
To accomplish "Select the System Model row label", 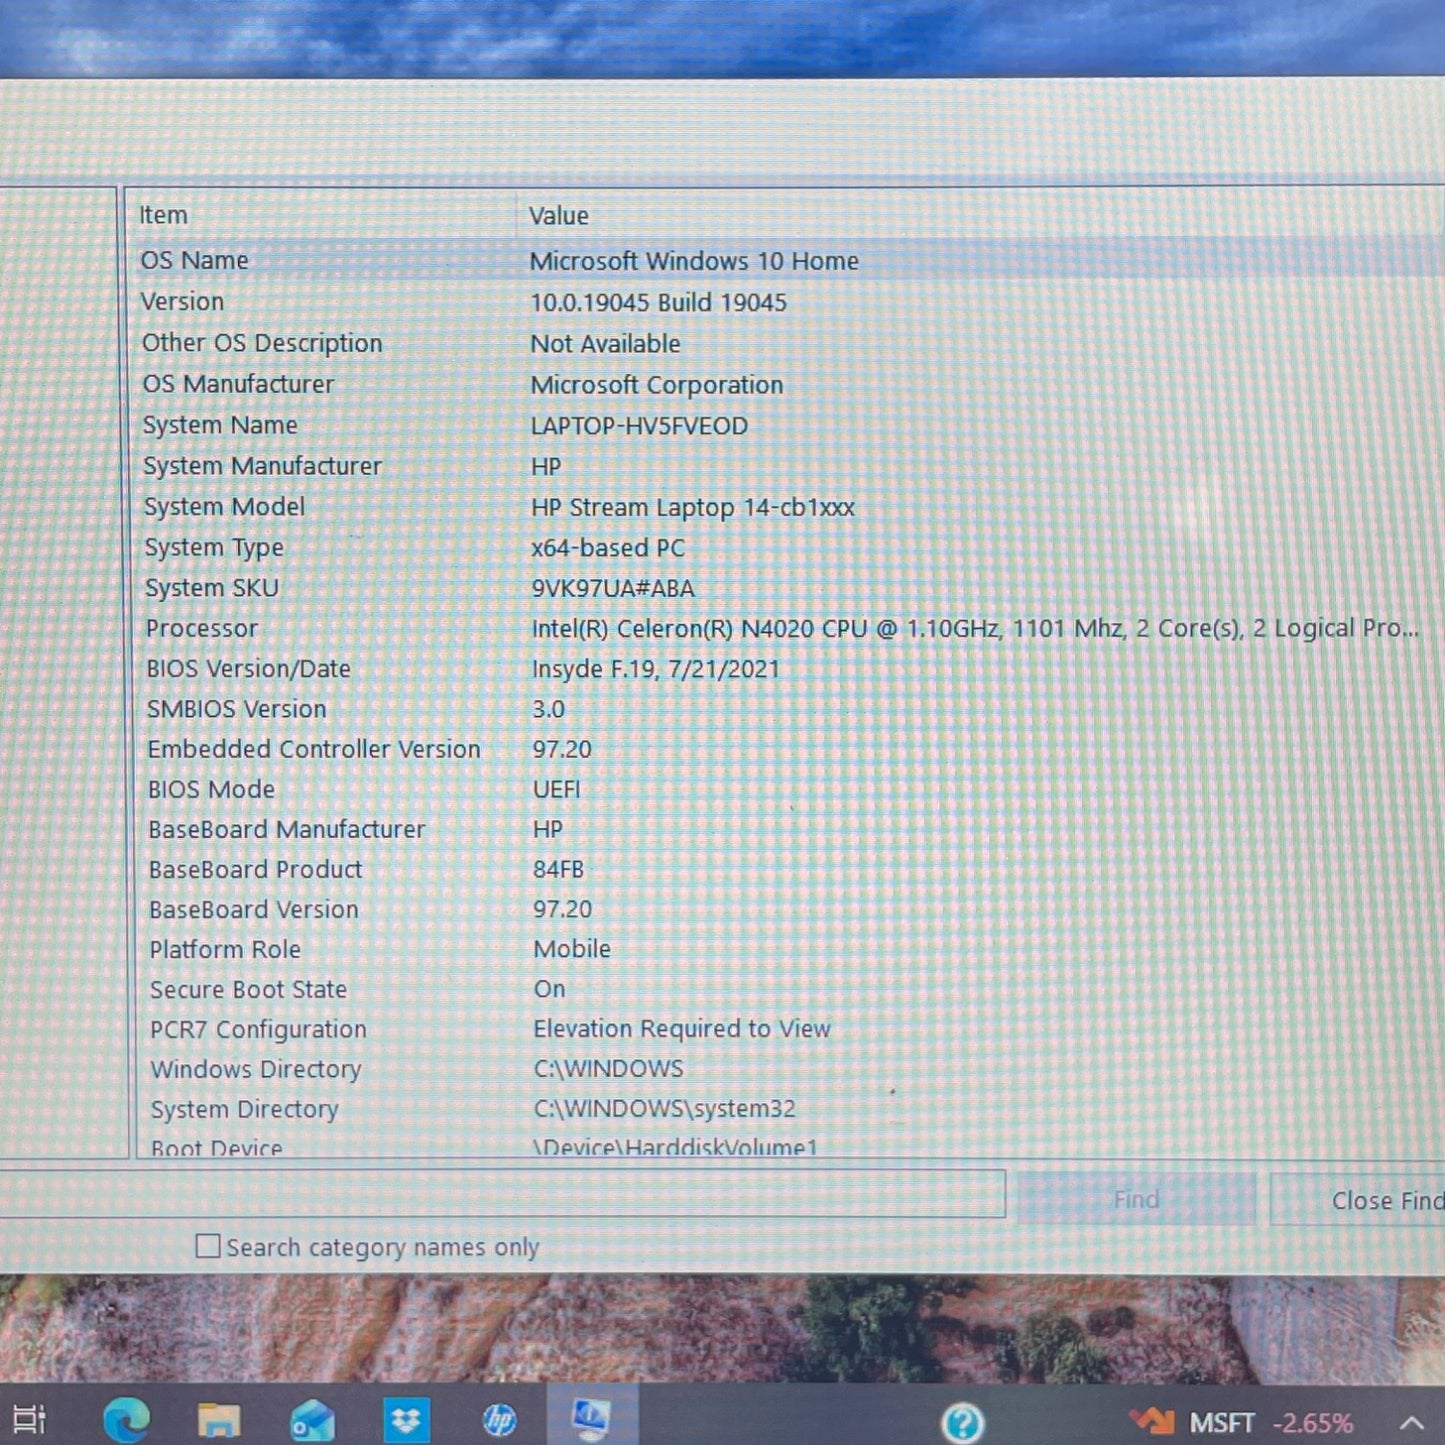I will [x=224, y=507].
